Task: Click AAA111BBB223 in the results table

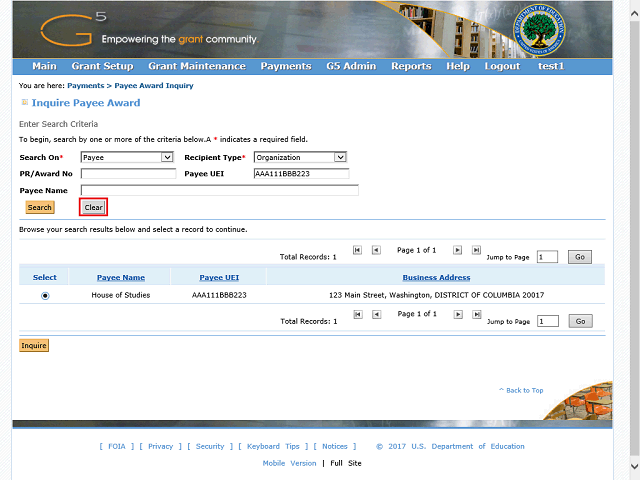Action: pyautogui.click(x=219, y=295)
